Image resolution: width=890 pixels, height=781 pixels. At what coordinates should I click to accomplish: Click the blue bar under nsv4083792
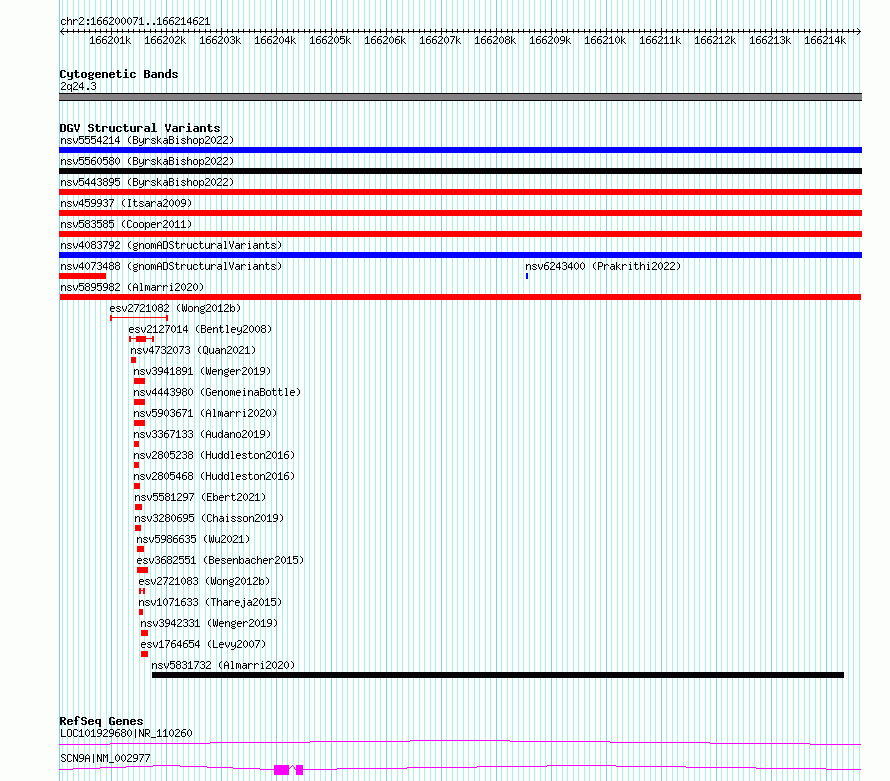[460, 255]
